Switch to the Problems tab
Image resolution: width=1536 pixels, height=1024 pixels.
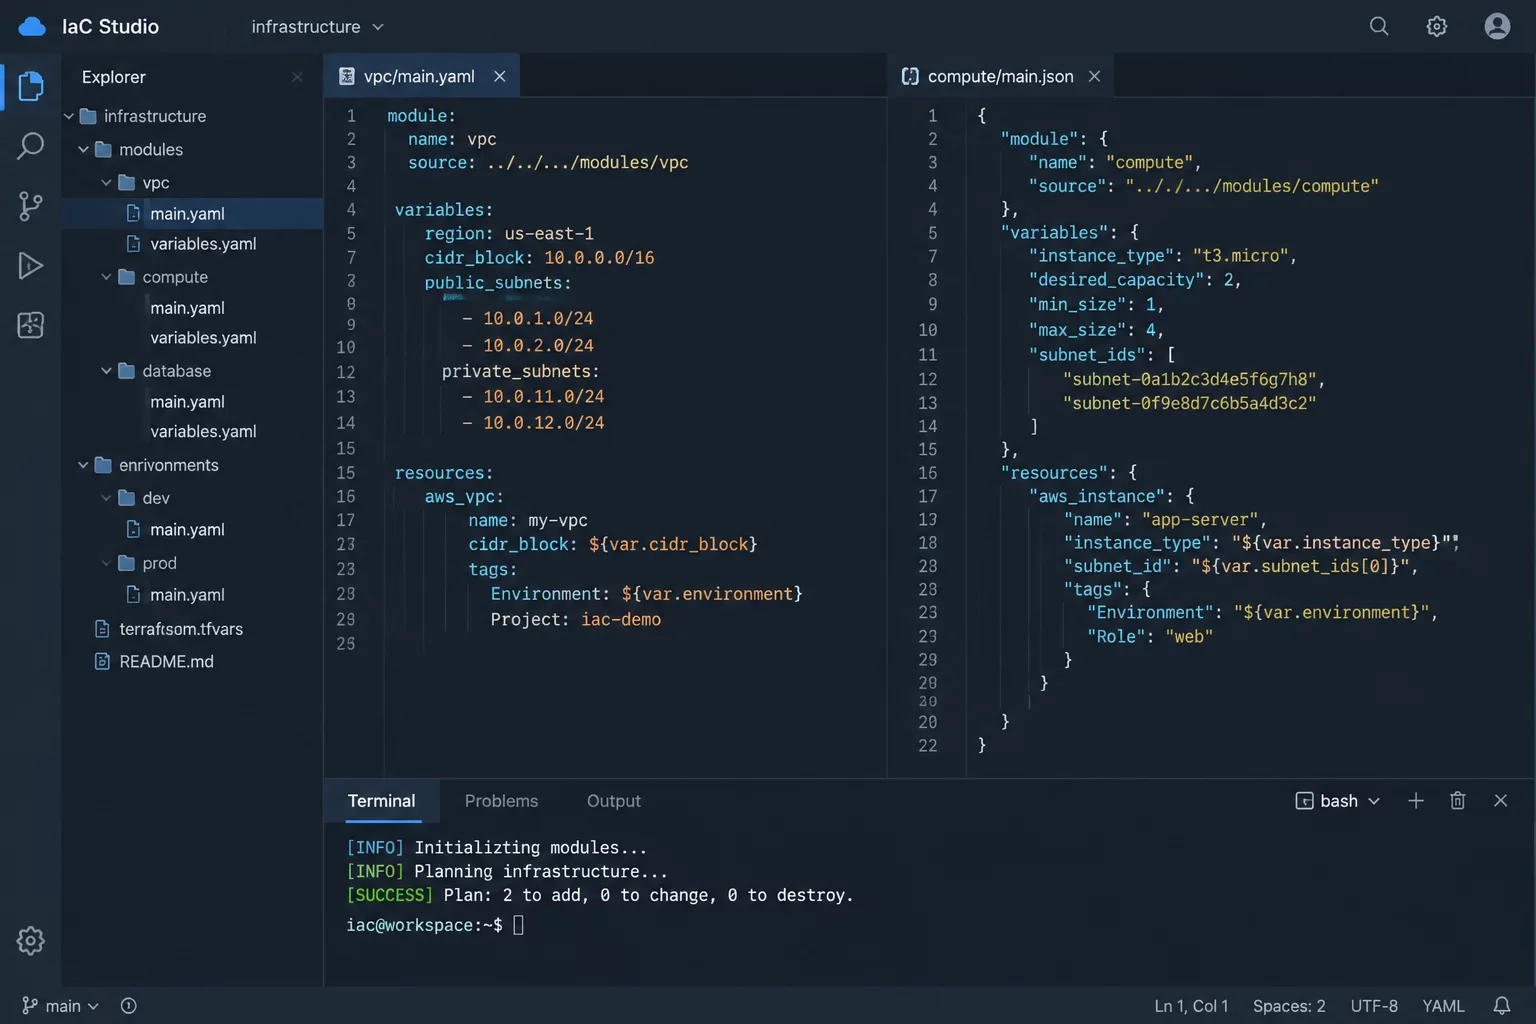pos(501,801)
